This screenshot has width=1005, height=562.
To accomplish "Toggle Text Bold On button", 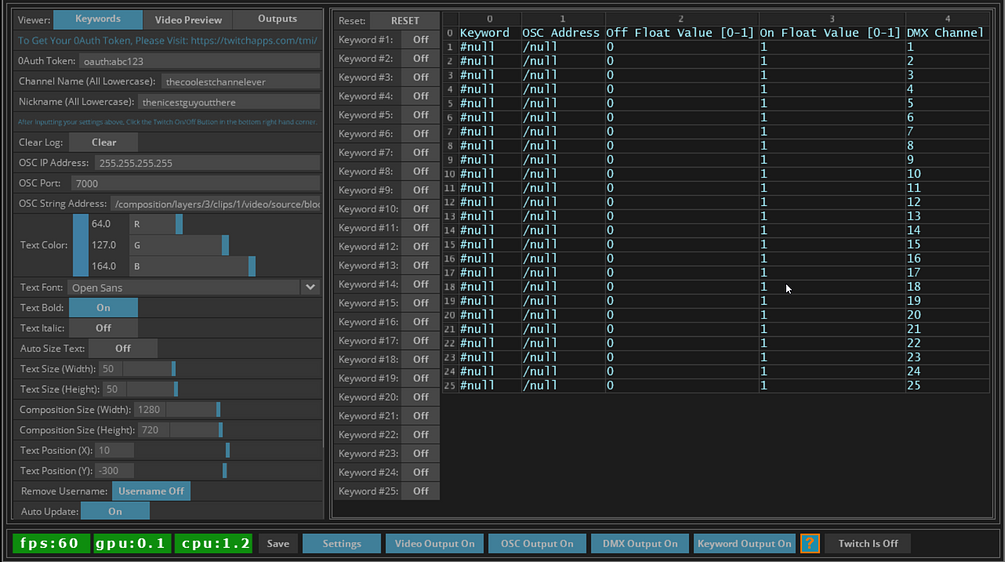I will (x=103, y=308).
